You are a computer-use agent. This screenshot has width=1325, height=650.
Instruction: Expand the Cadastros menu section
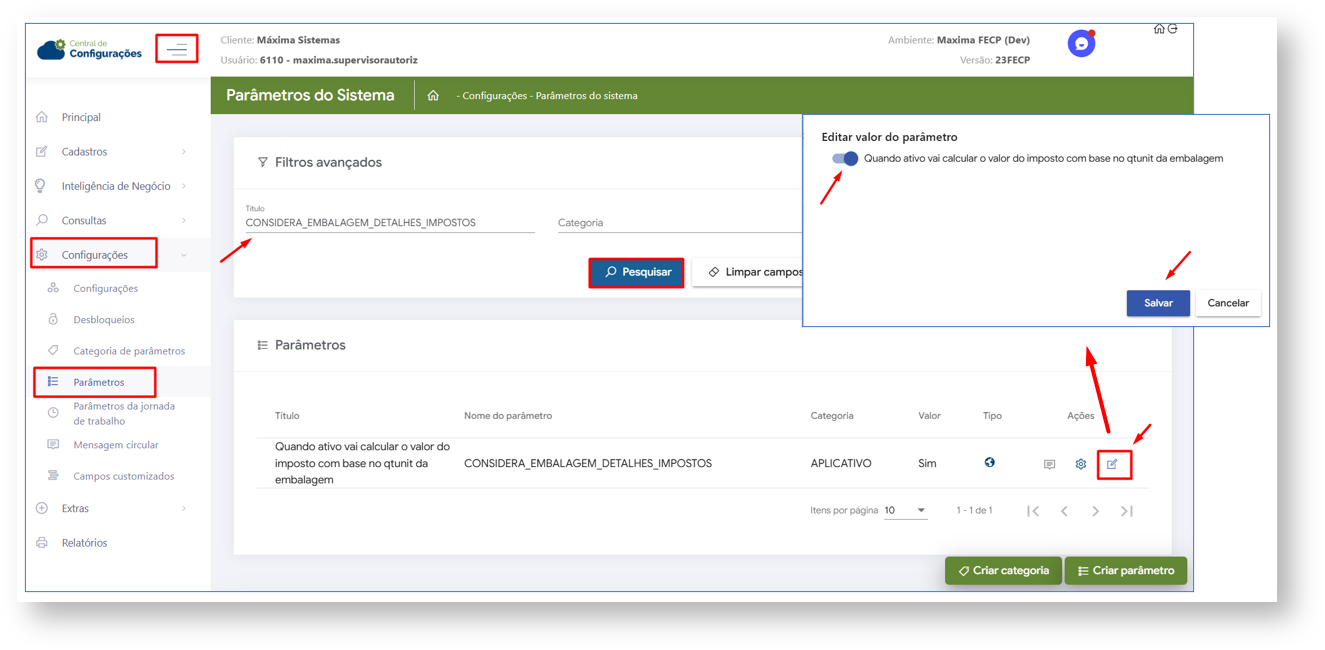pos(112,152)
